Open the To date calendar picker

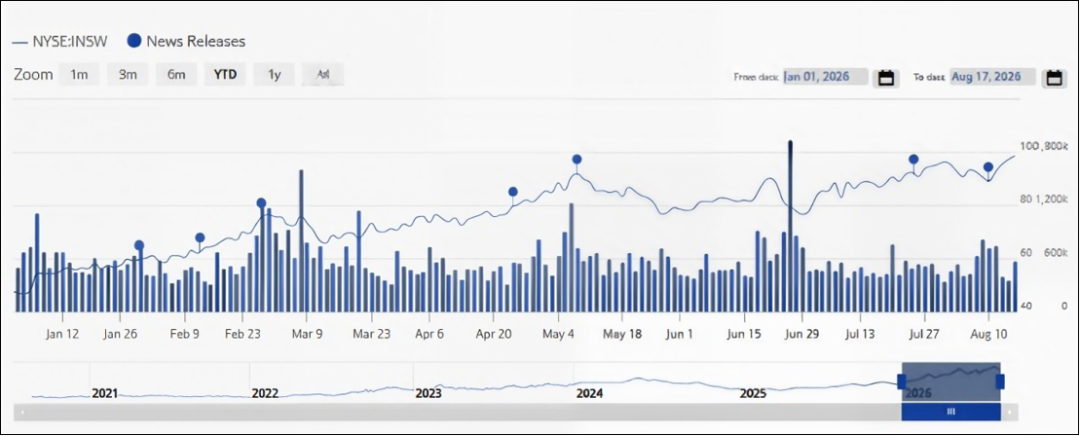tap(1053, 78)
